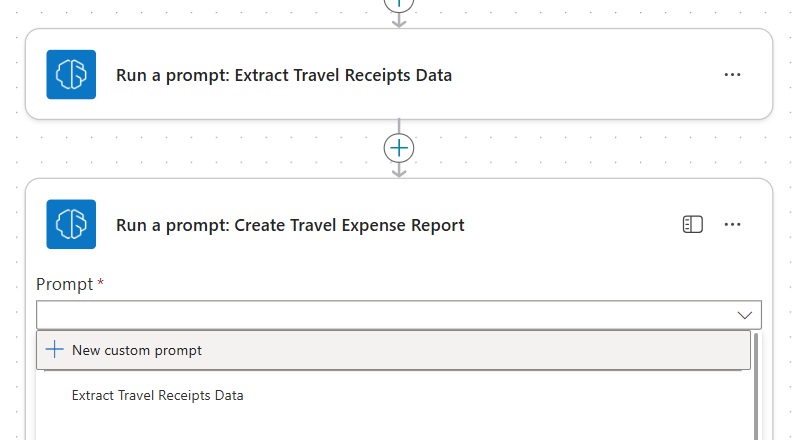This screenshot has height=440, width=807.
Task: Click the plus icon beside New custom prompt
Action: tap(55, 350)
